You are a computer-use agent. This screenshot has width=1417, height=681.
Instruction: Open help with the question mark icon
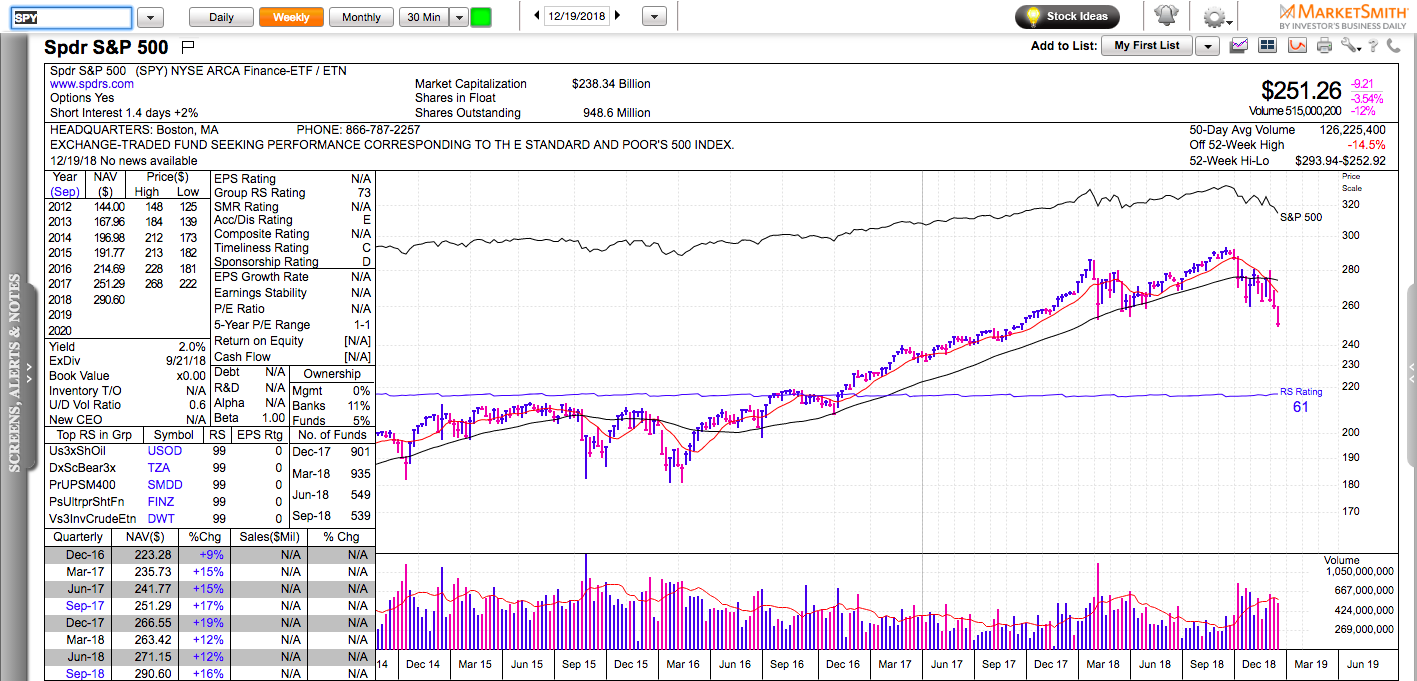point(1374,45)
